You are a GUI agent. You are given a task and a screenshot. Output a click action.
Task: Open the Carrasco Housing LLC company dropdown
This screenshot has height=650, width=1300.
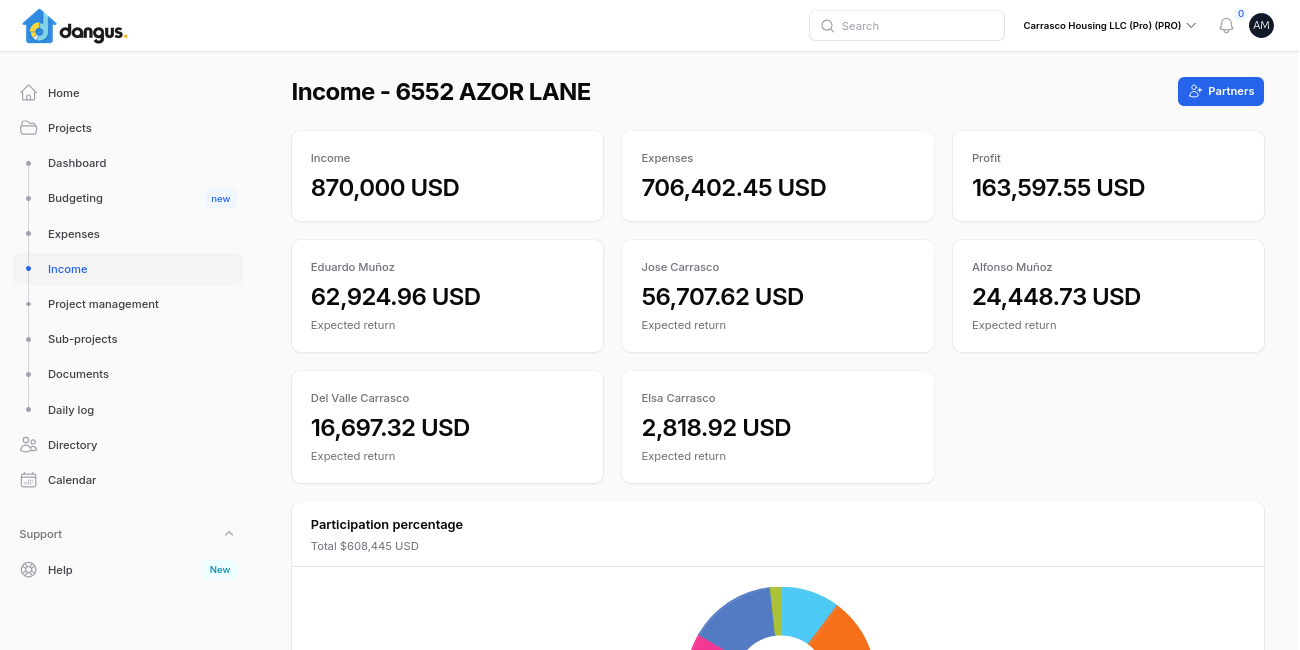[x=1110, y=26]
